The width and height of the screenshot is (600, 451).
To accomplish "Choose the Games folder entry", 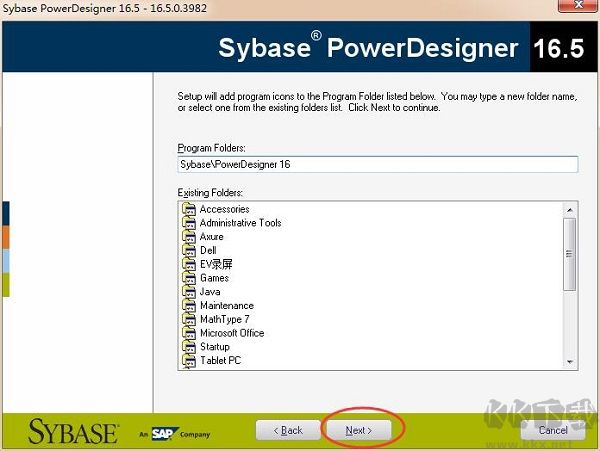I will click(x=214, y=278).
